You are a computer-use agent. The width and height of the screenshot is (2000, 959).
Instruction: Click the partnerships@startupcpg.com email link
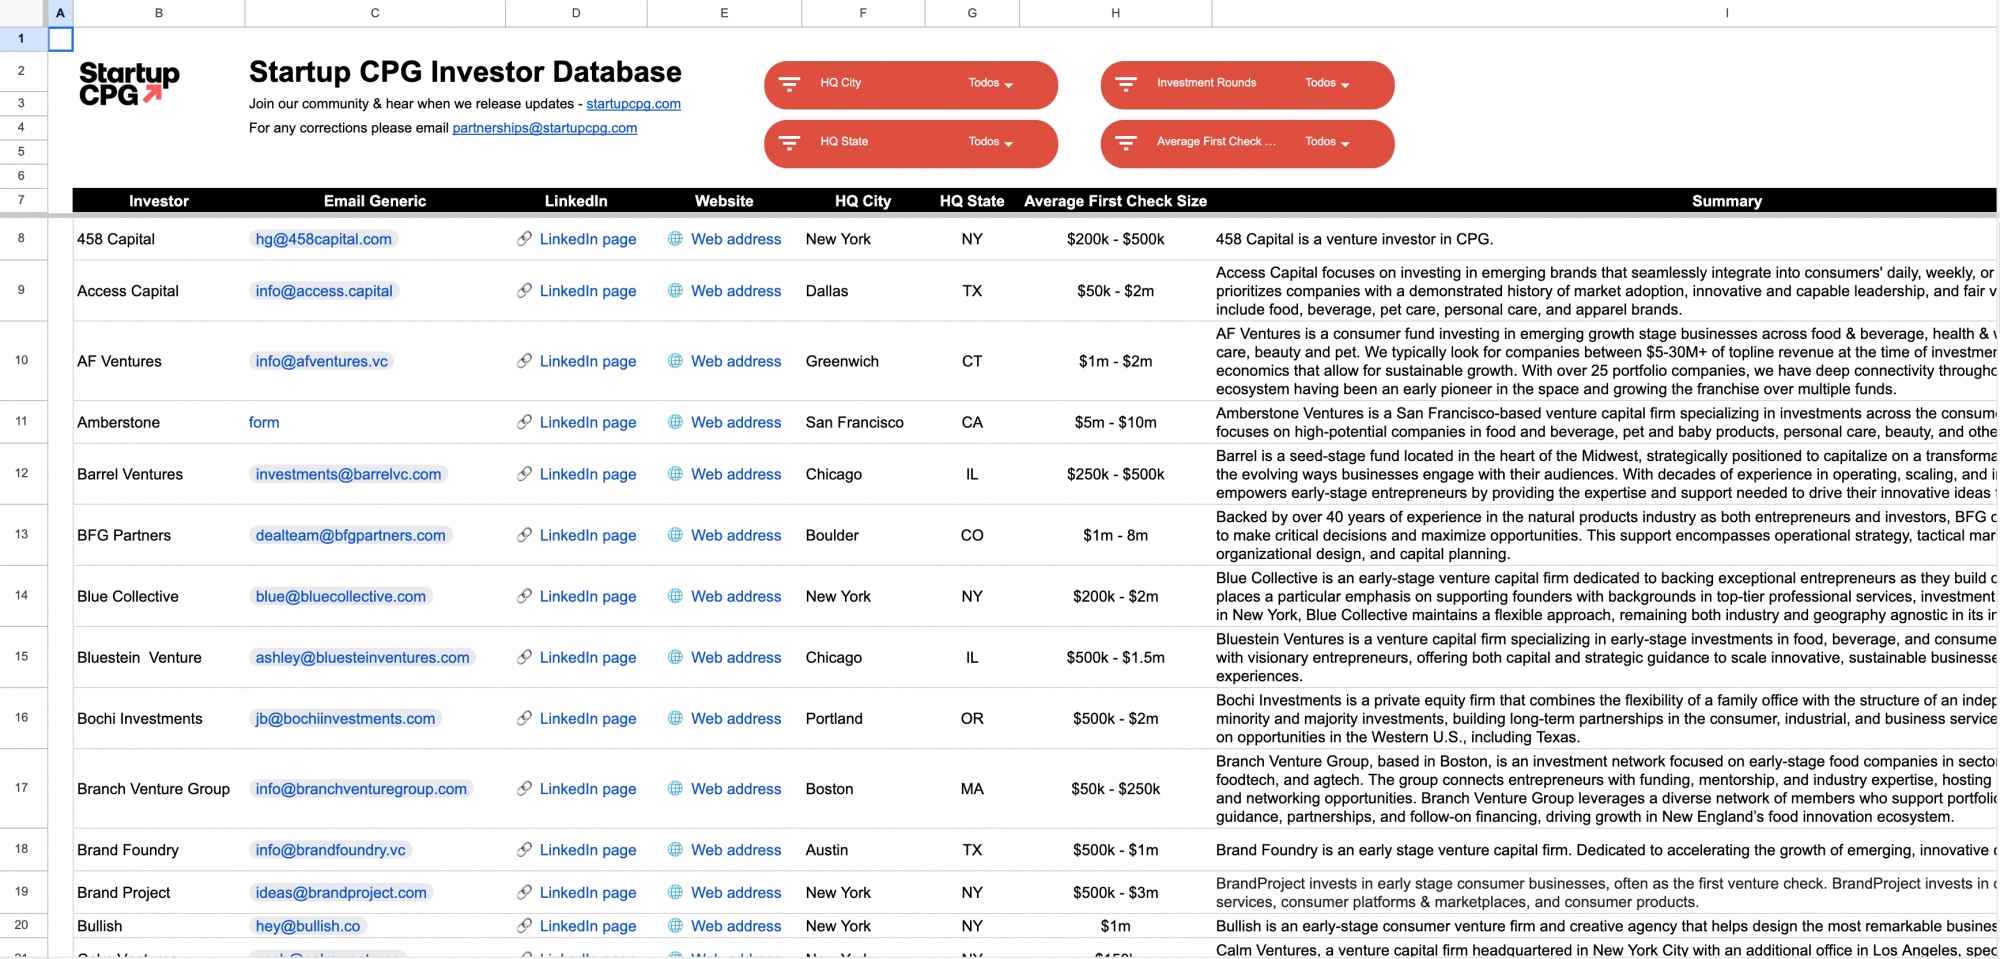[545, 128]
